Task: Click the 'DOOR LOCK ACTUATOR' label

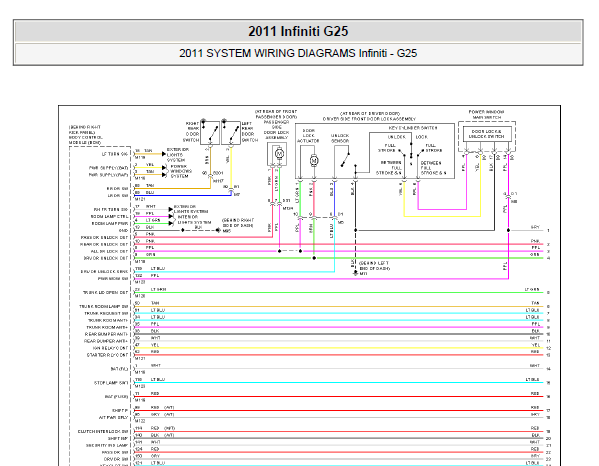Action: click(x=308, y=136)
